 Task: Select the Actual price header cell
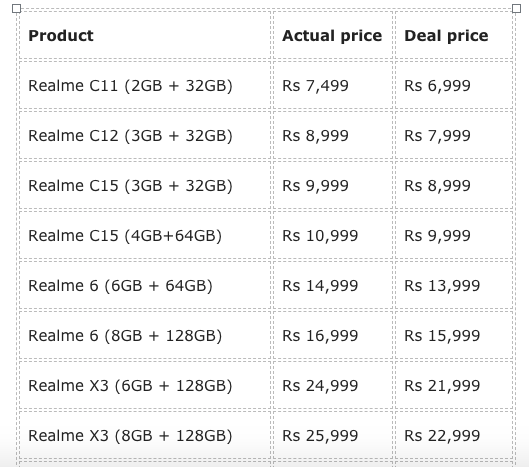pyautogui.click(x=333, y=35)
